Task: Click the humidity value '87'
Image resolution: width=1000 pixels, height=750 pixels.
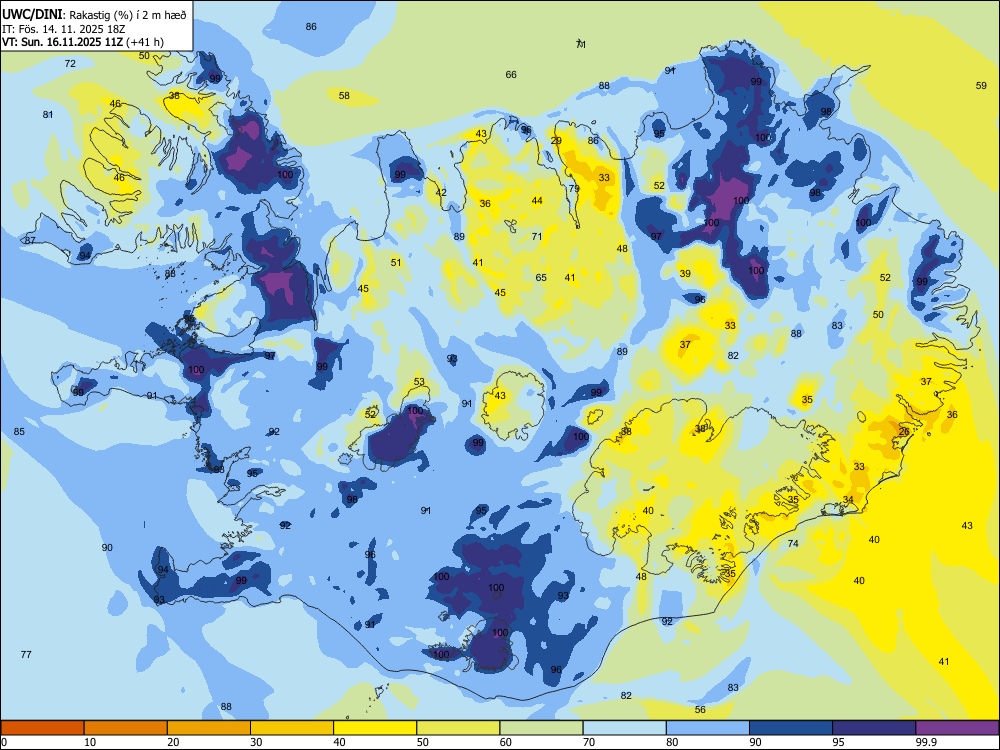Action: 30,240
